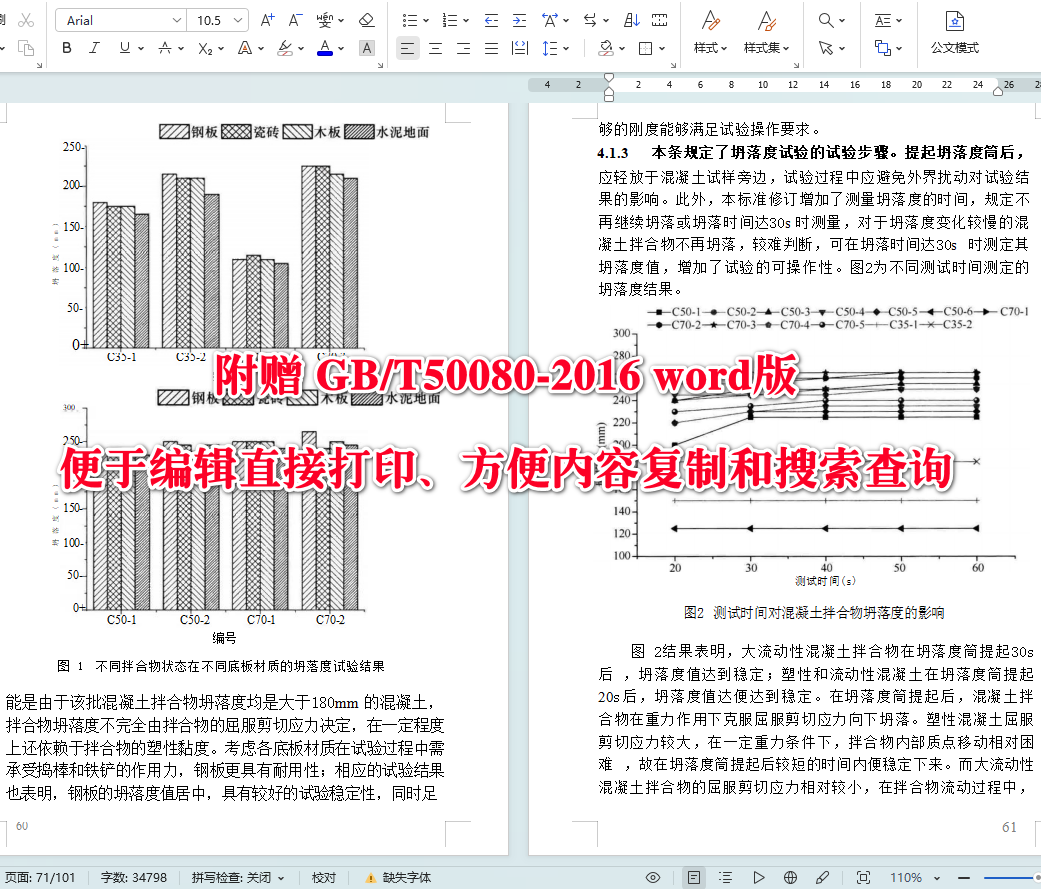Enter full screen mode from status bar
Screen dimensions: 1041x889
point(863,876)
